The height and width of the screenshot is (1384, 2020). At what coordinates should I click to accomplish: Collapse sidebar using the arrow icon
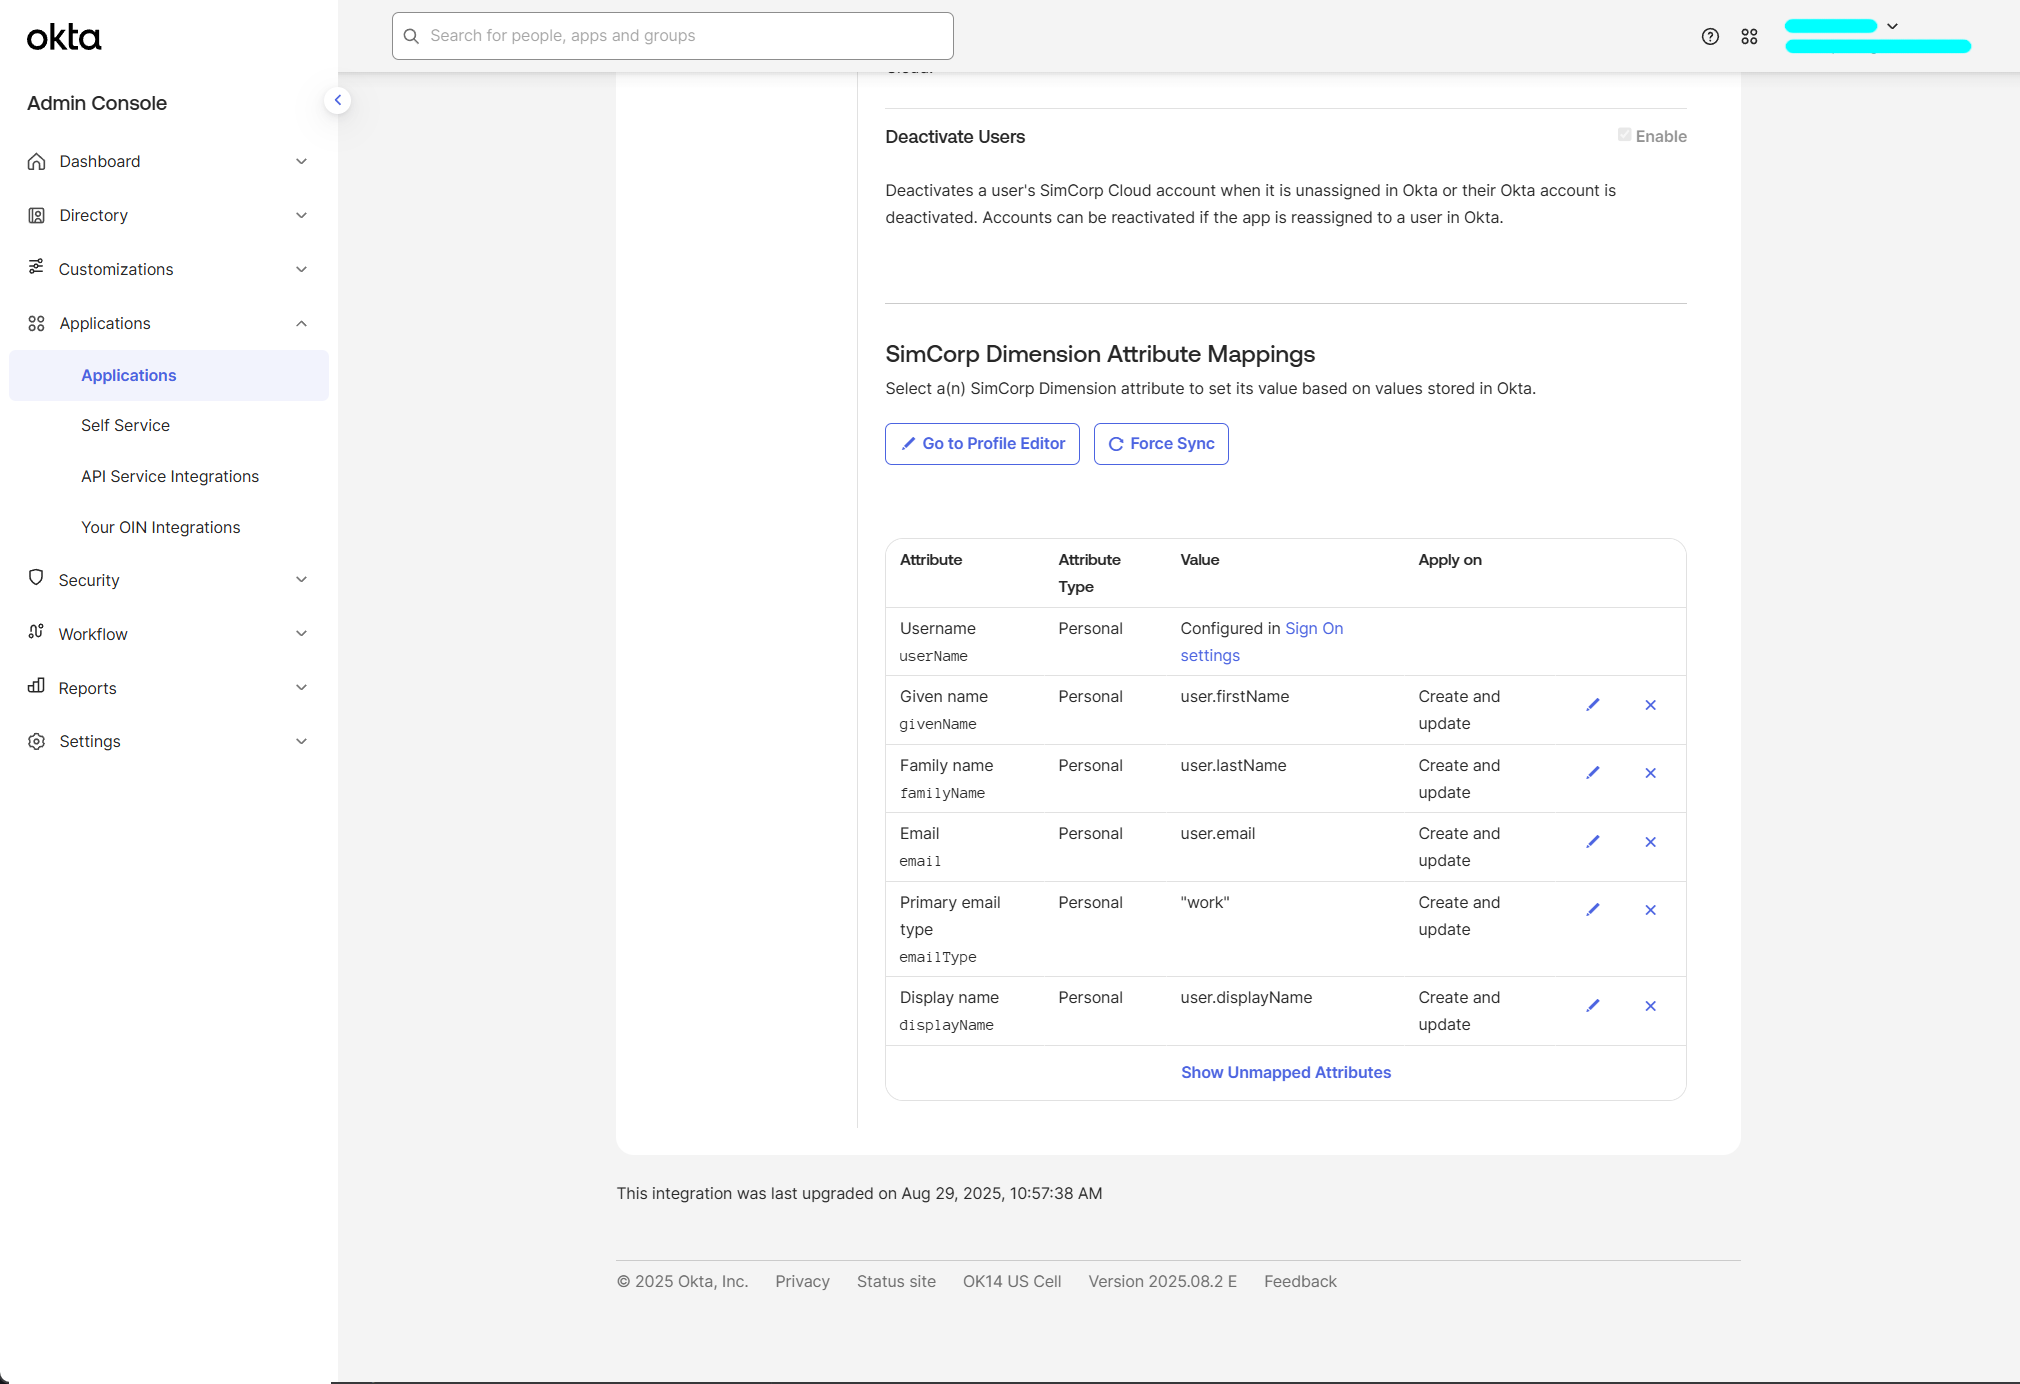click(338, 100)
